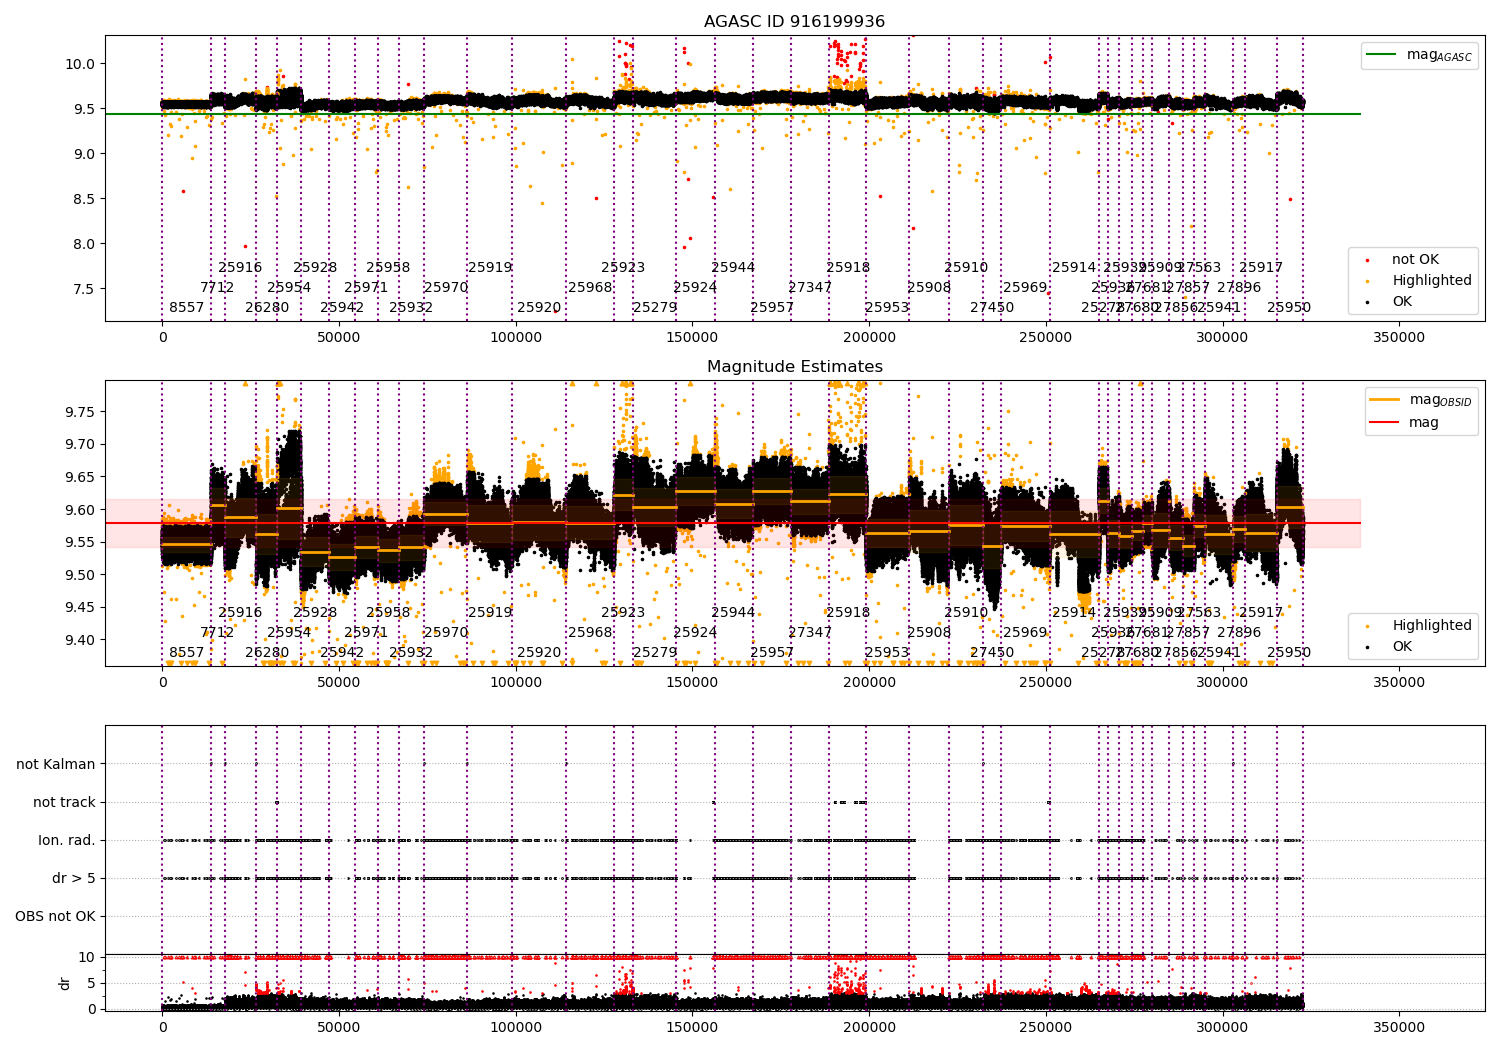The image size is (1500, 1050).
Task: Click obsid label 25917 in the magnitude plot
Action: pyautogui.click(x=1261, y=613)
